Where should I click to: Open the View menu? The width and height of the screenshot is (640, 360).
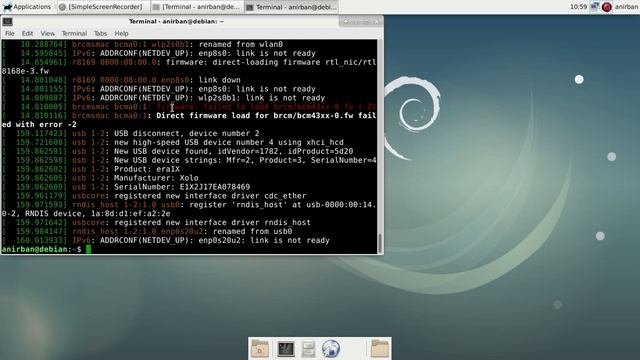click(x=47, y=33)
